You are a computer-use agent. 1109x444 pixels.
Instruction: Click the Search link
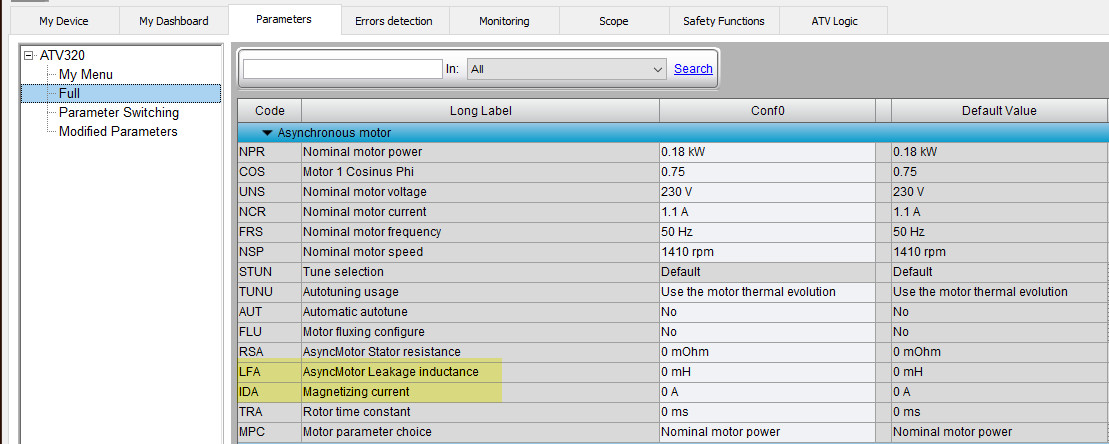(x=693, y=69)
